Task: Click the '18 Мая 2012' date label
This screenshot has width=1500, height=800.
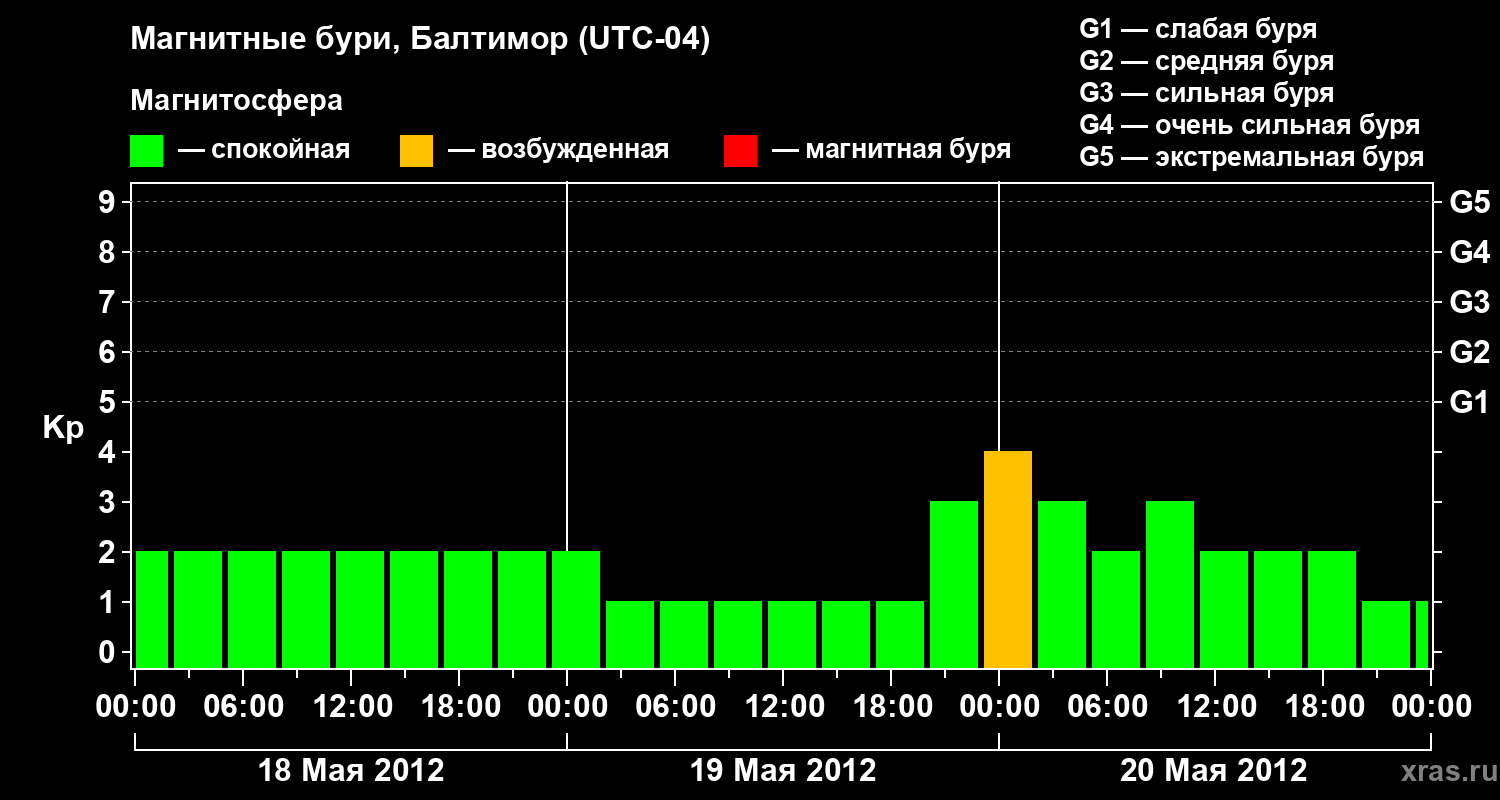Action: [351, 771]
